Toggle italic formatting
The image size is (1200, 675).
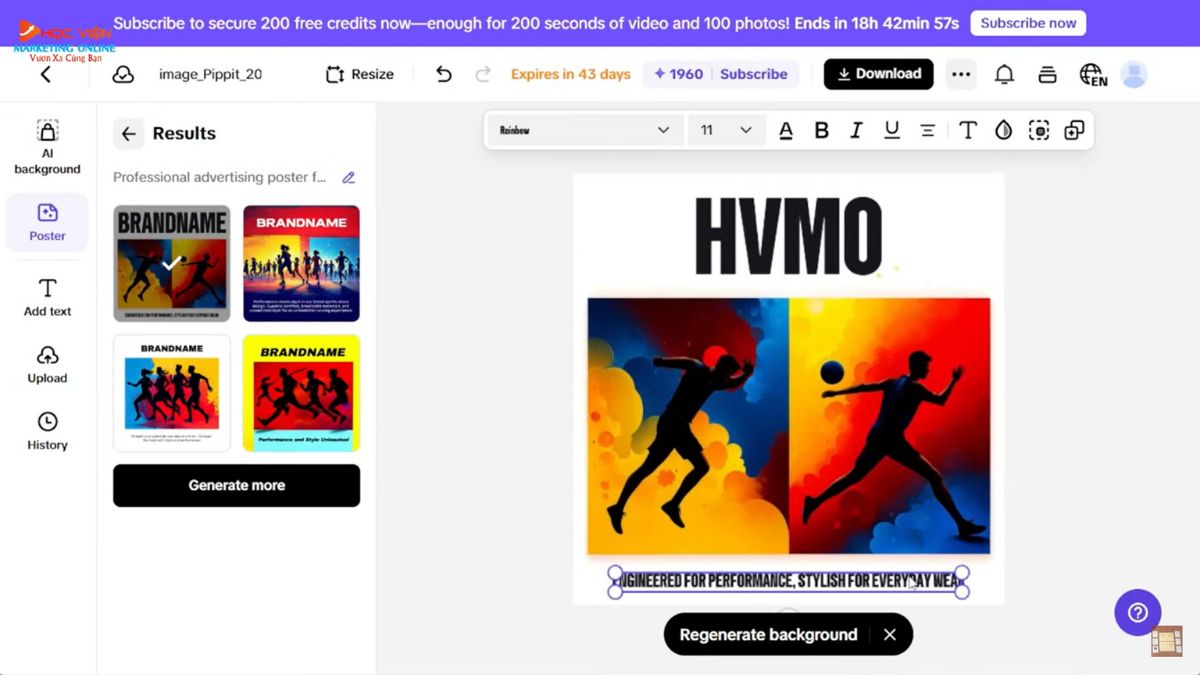click(x=856, y=130)
